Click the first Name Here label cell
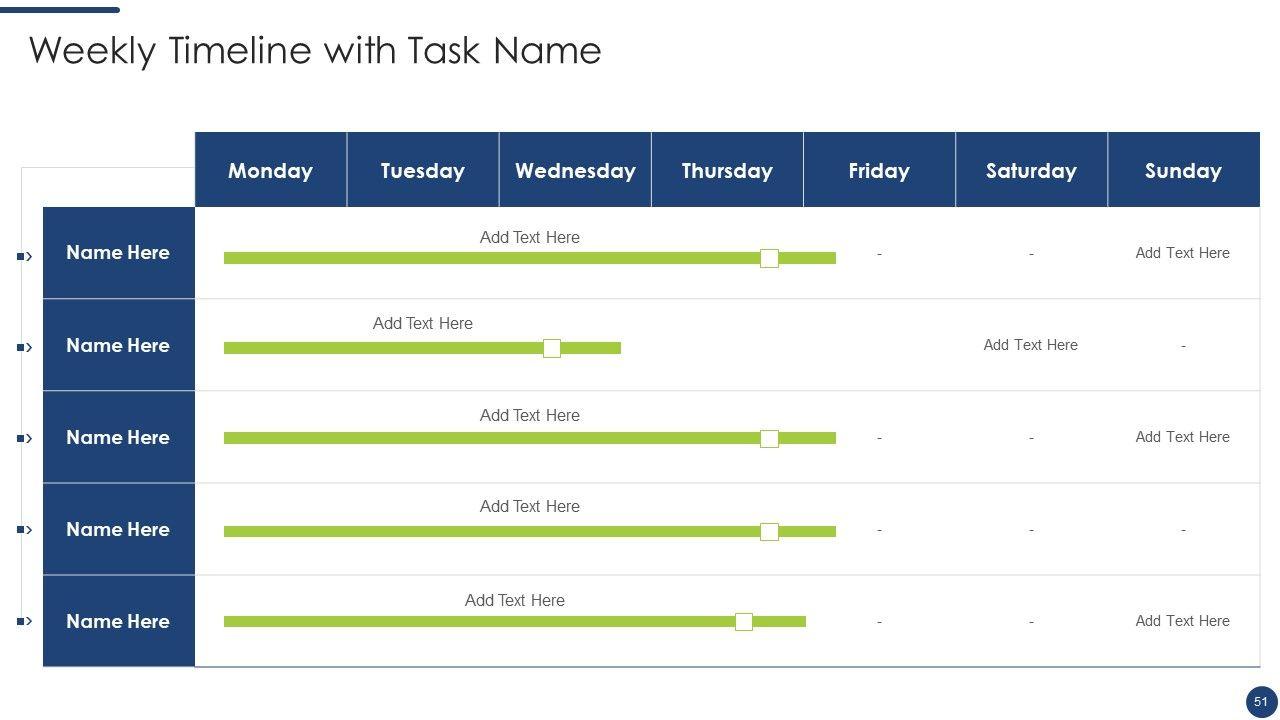The height and width of the screenshot is (720, 1280). 118,253
